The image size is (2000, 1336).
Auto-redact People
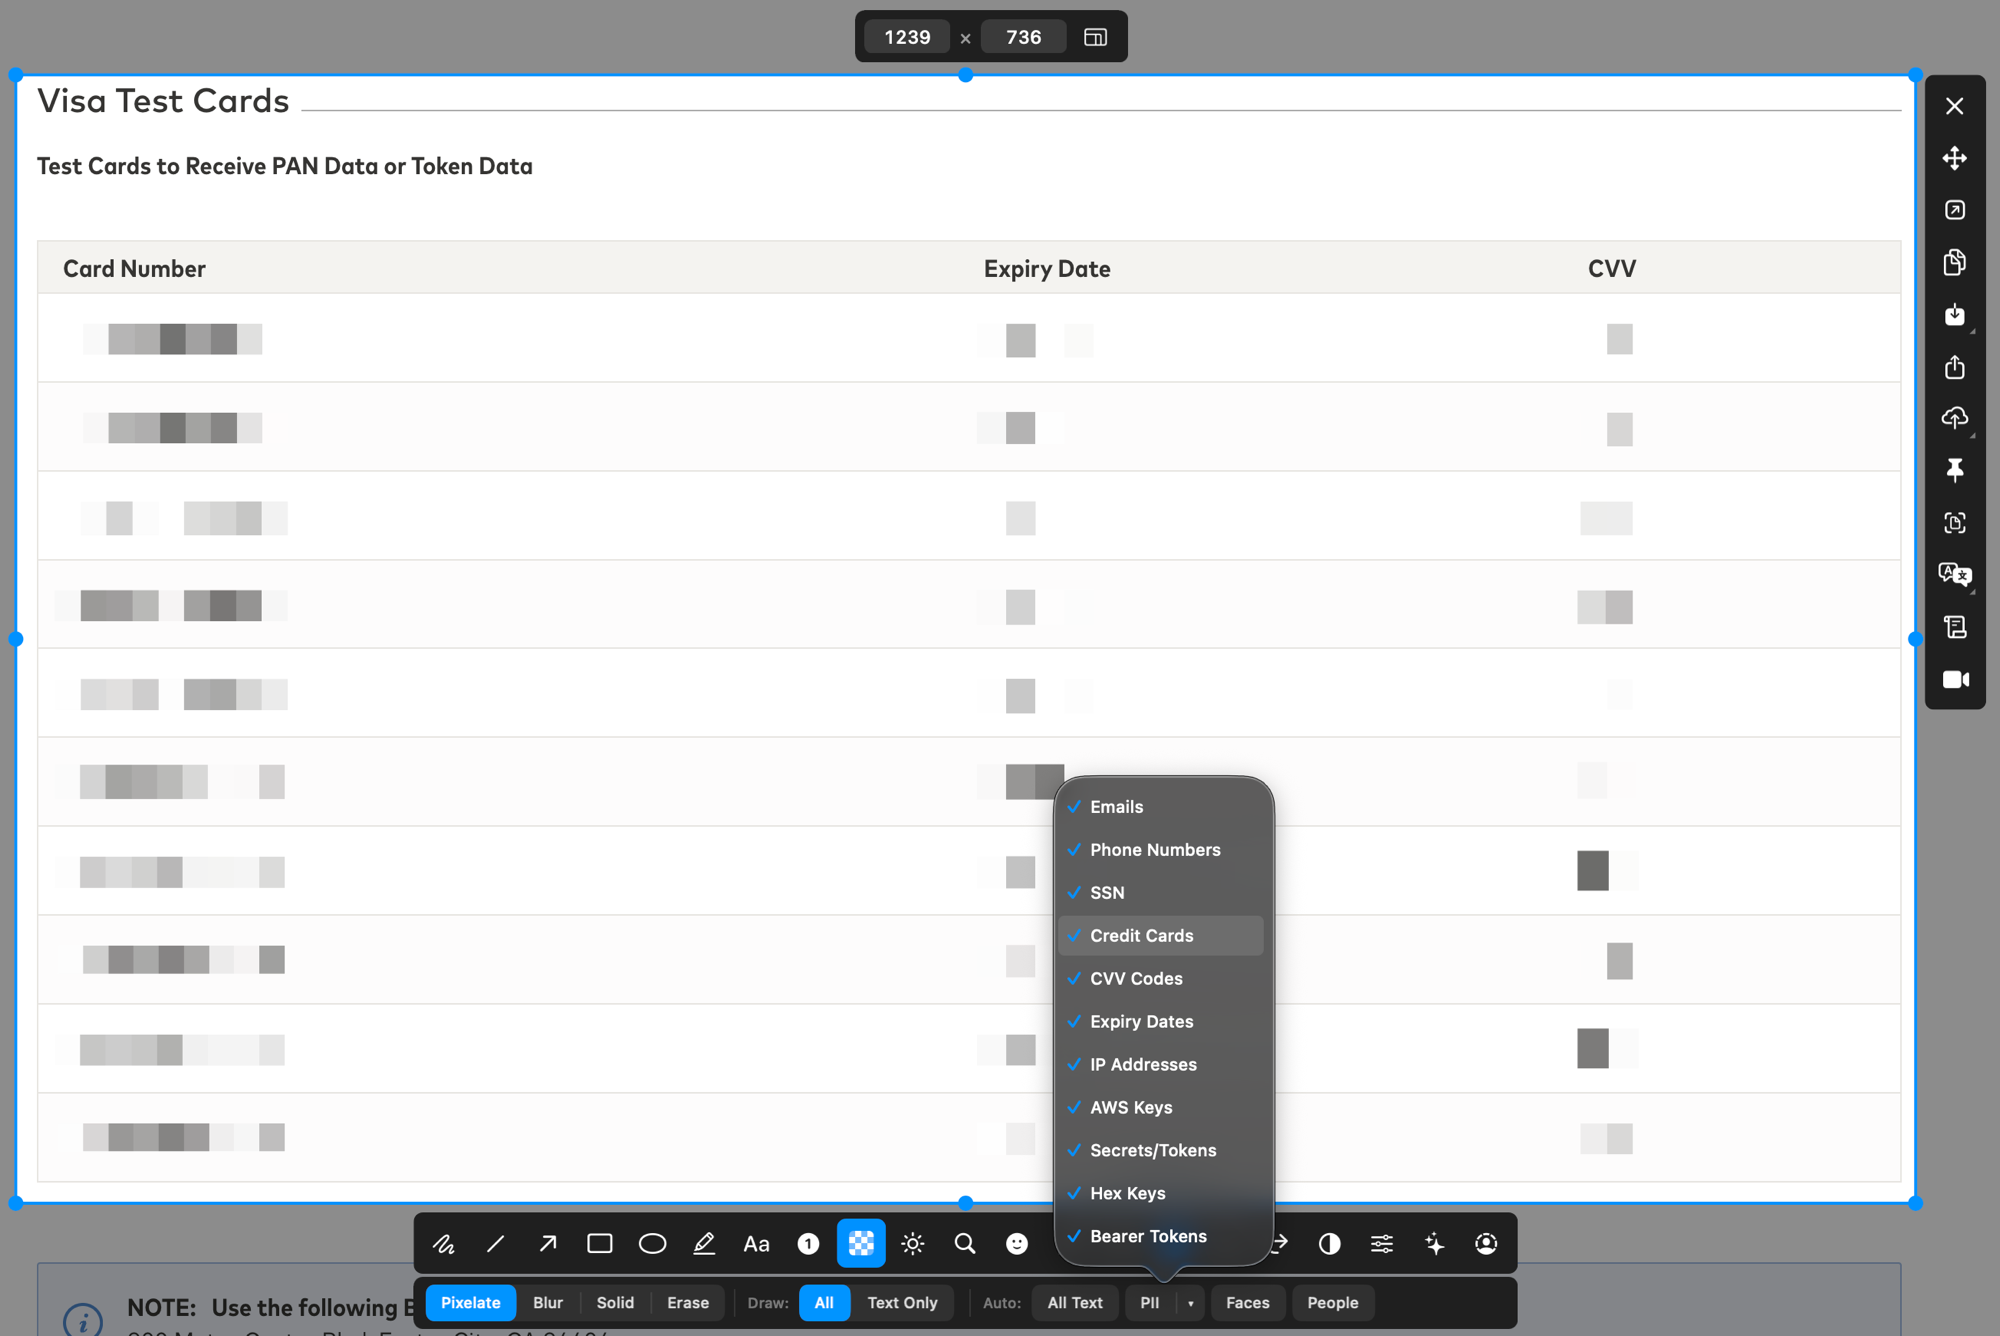click(x=1333, y=1303)
